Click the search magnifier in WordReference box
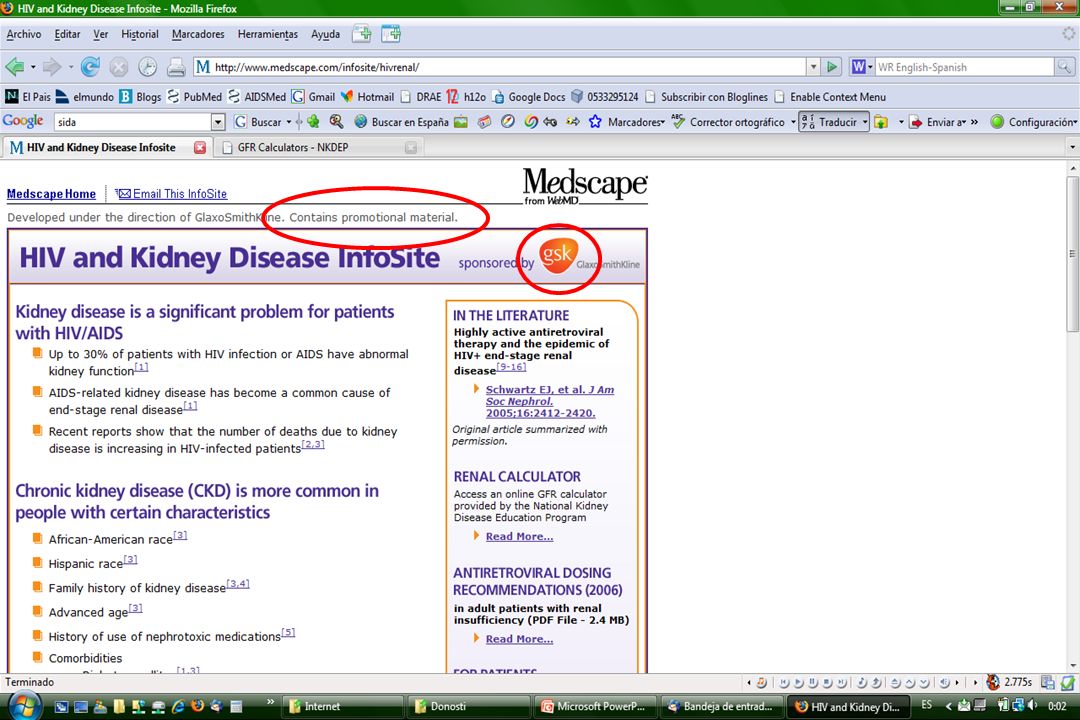Viewport: 1080px width, 720px height. click(1064, 67)
